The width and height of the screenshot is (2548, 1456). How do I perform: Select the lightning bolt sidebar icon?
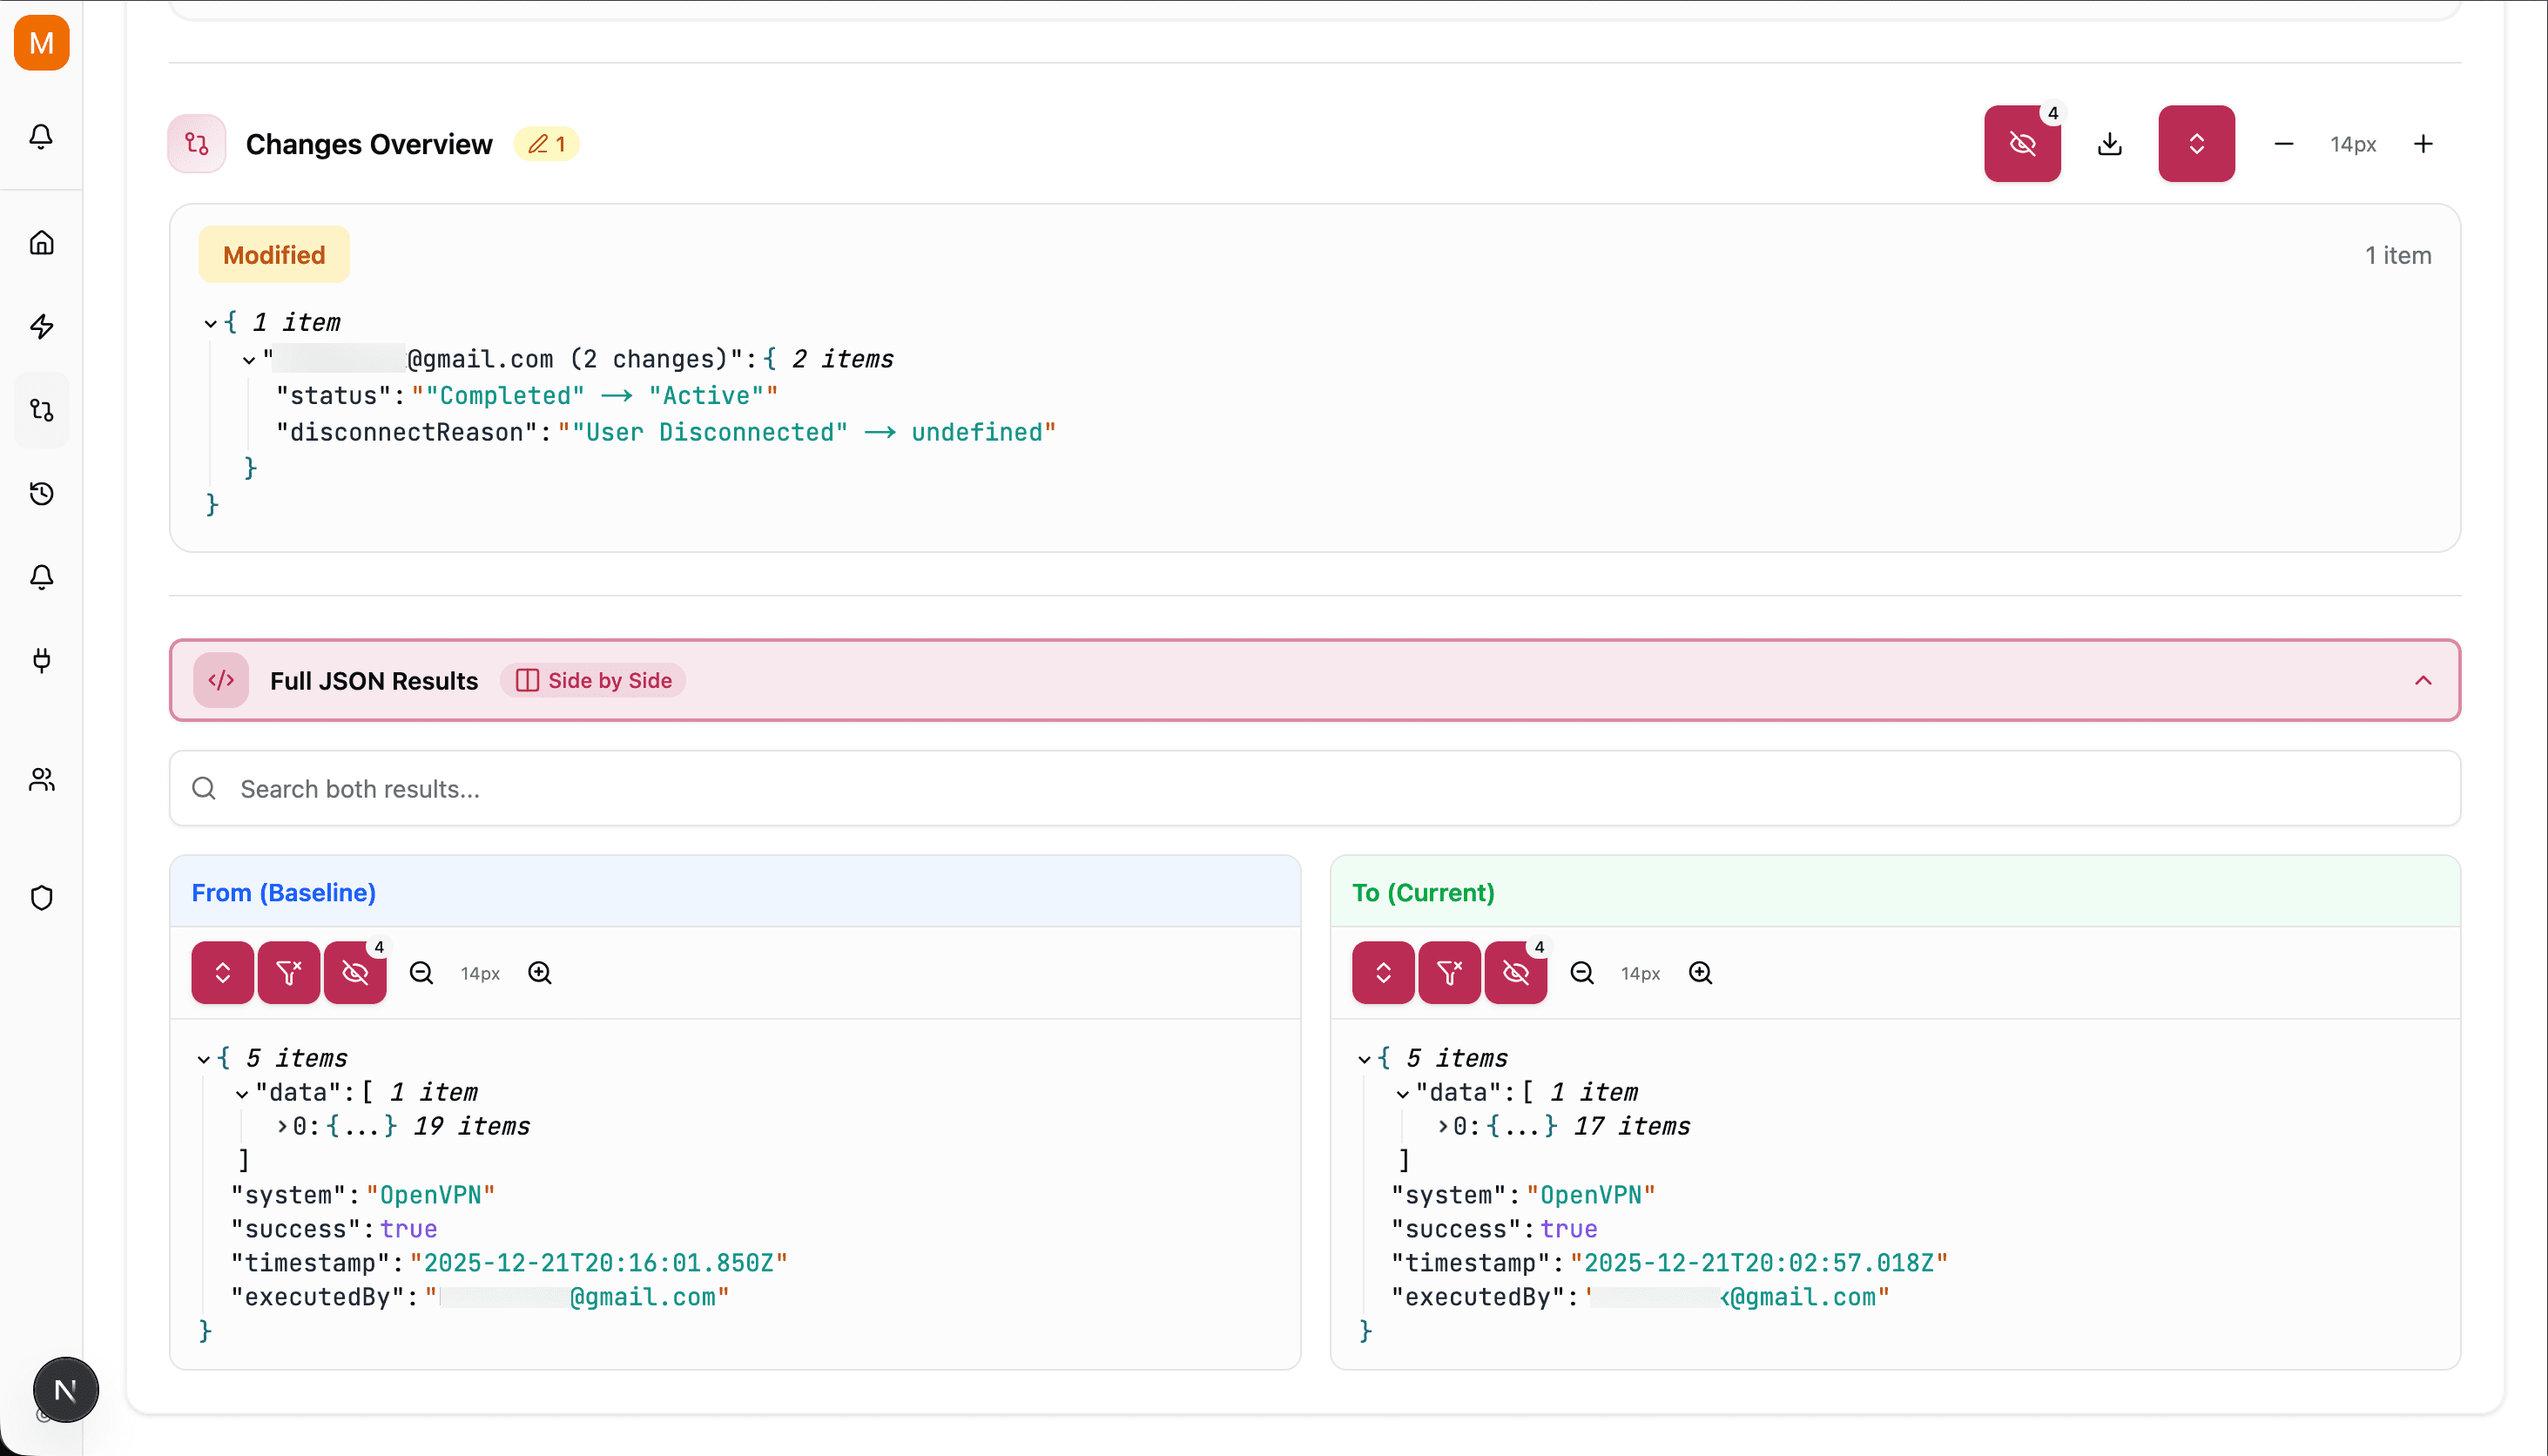[41, 326]
